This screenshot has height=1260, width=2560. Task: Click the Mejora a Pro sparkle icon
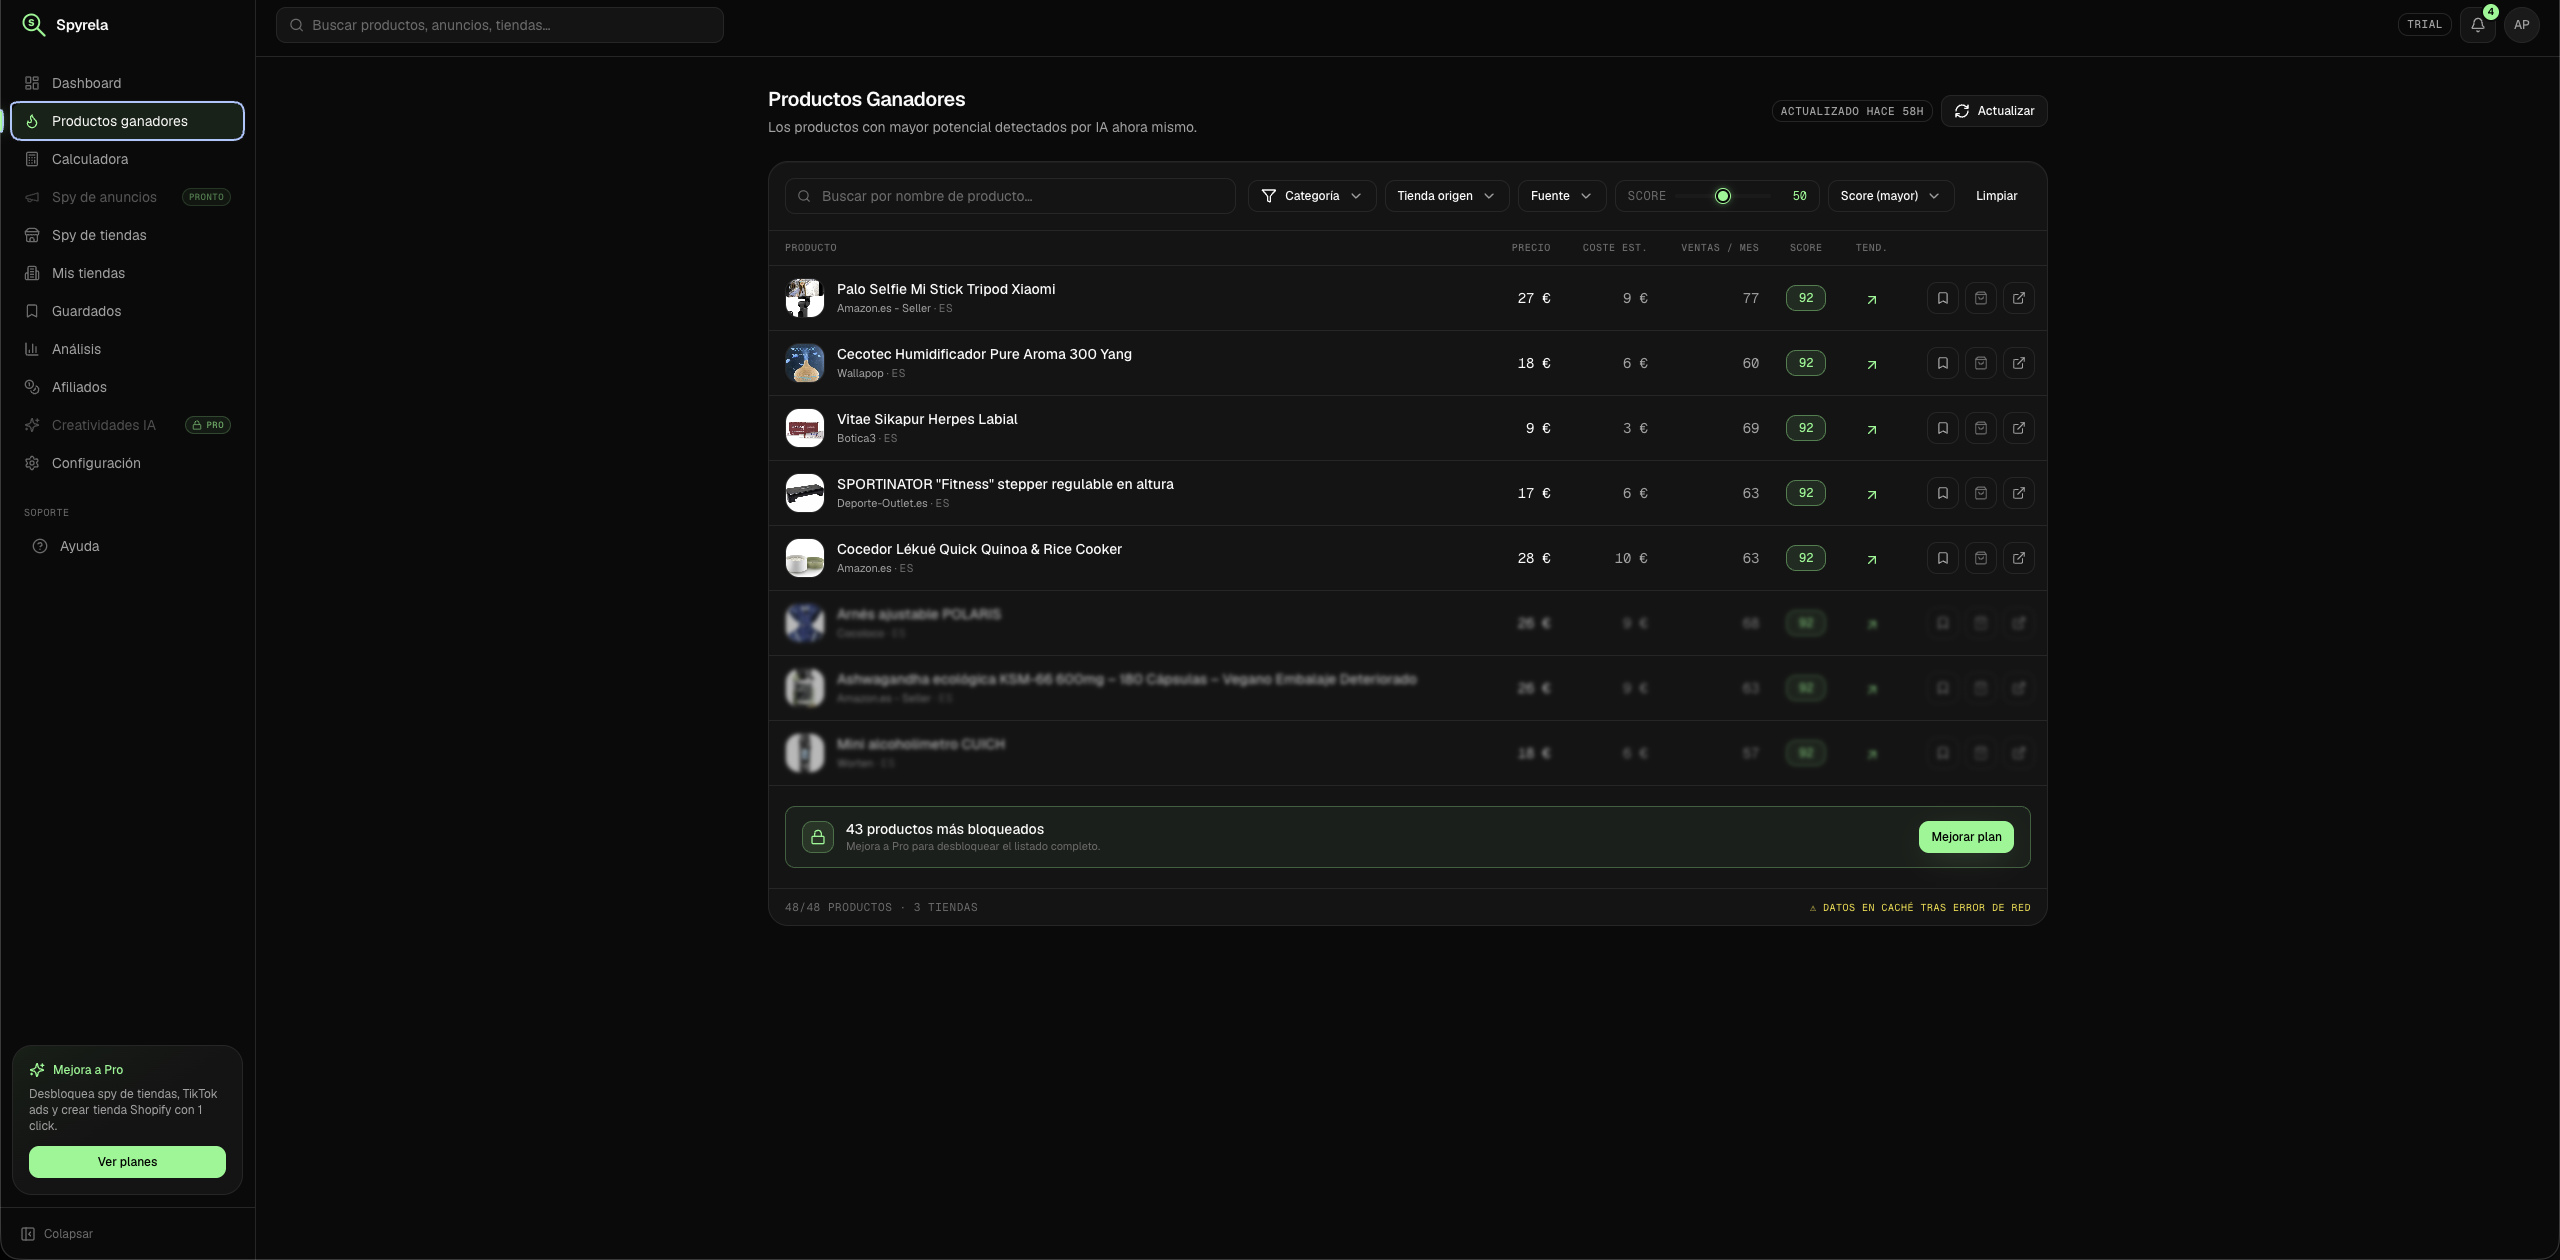37,1070
